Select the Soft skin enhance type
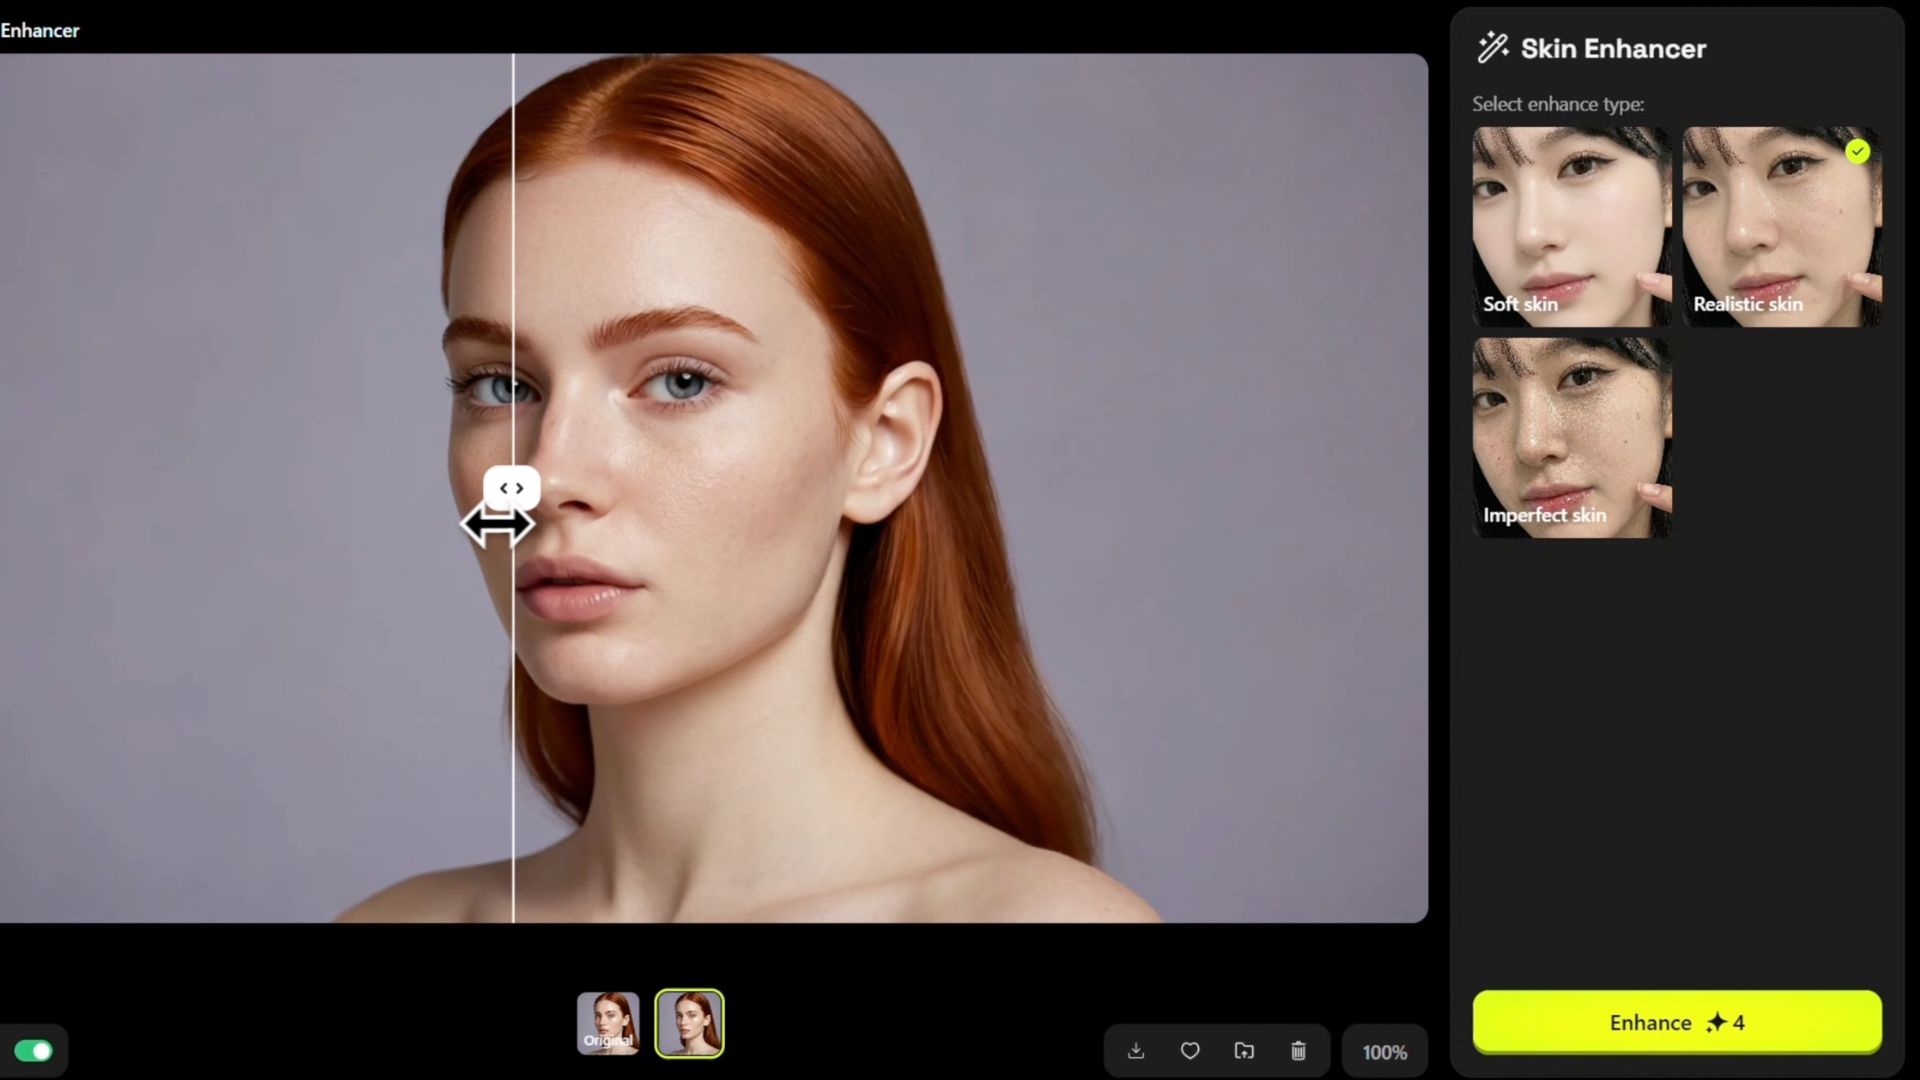This screenshot has width=1920, height=1080. [x=1571, y=226]
